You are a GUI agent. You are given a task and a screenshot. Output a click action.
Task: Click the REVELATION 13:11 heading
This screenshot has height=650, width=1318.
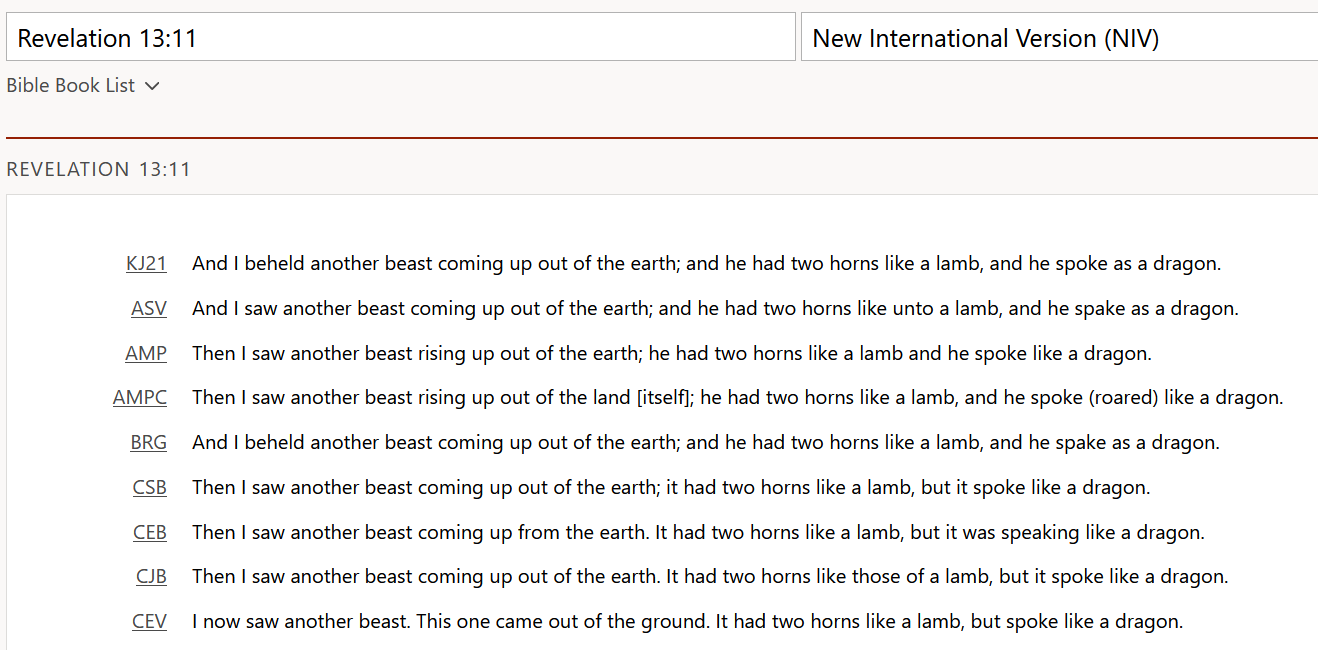[98, 169]
